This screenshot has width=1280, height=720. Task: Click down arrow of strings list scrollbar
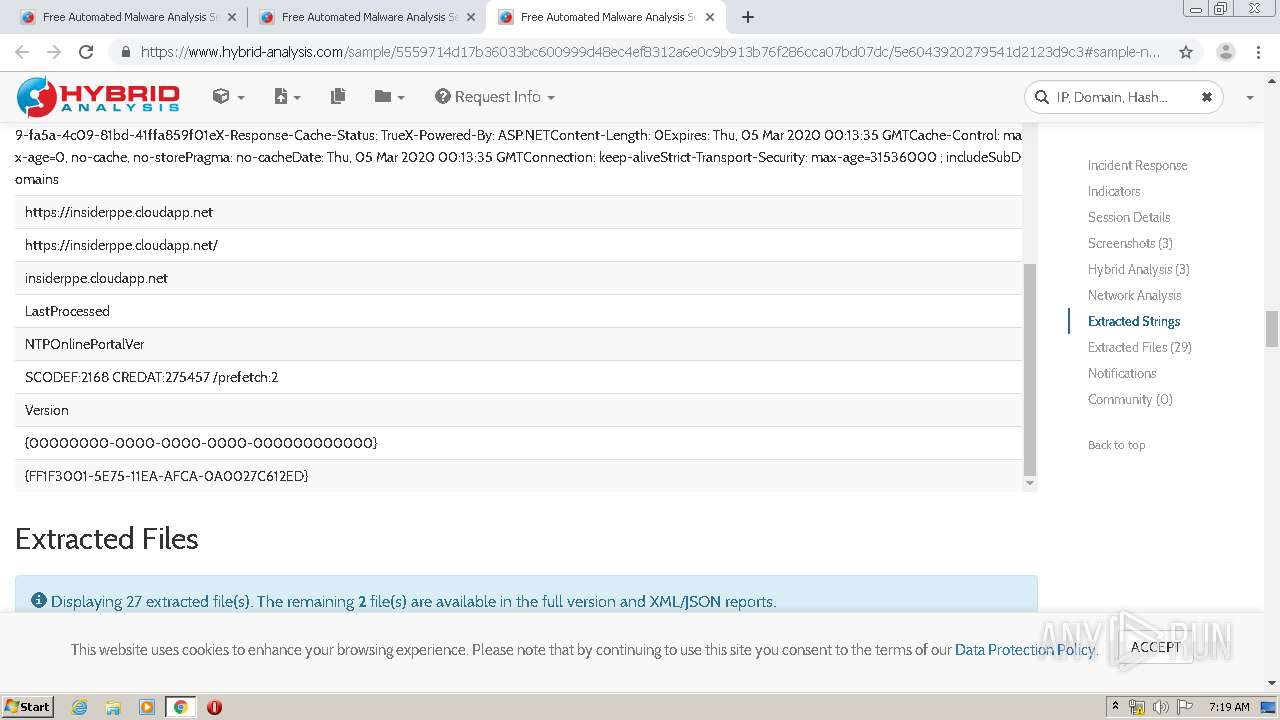coord(1030,484)
